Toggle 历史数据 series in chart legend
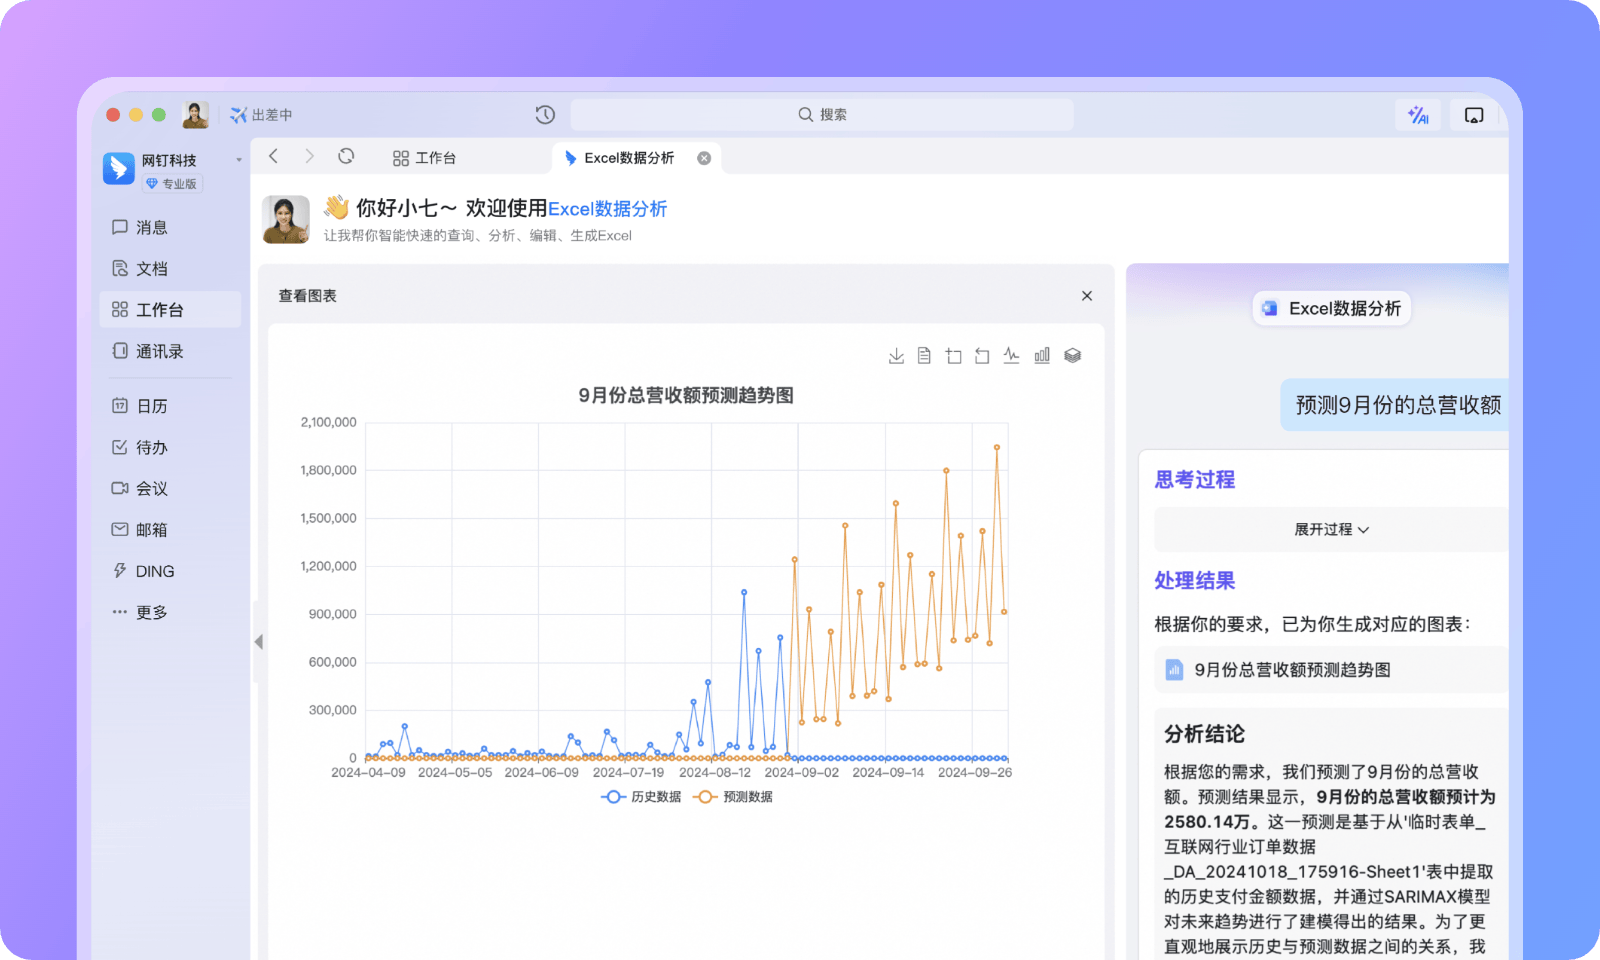 point(641,797)
